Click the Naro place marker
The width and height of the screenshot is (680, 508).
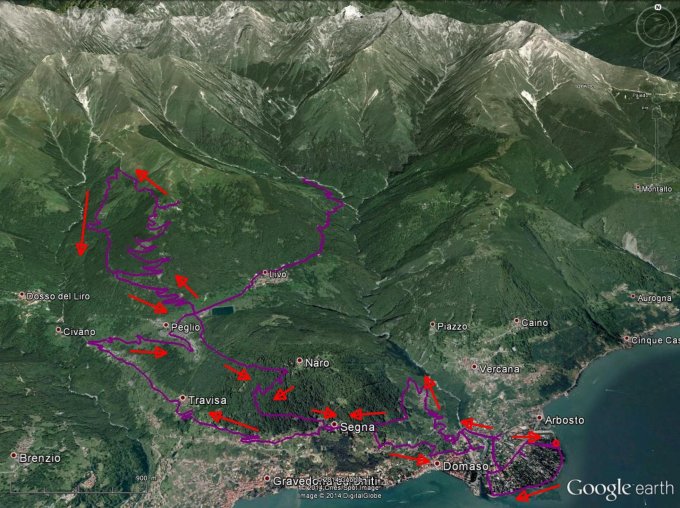tap(299, 361)
